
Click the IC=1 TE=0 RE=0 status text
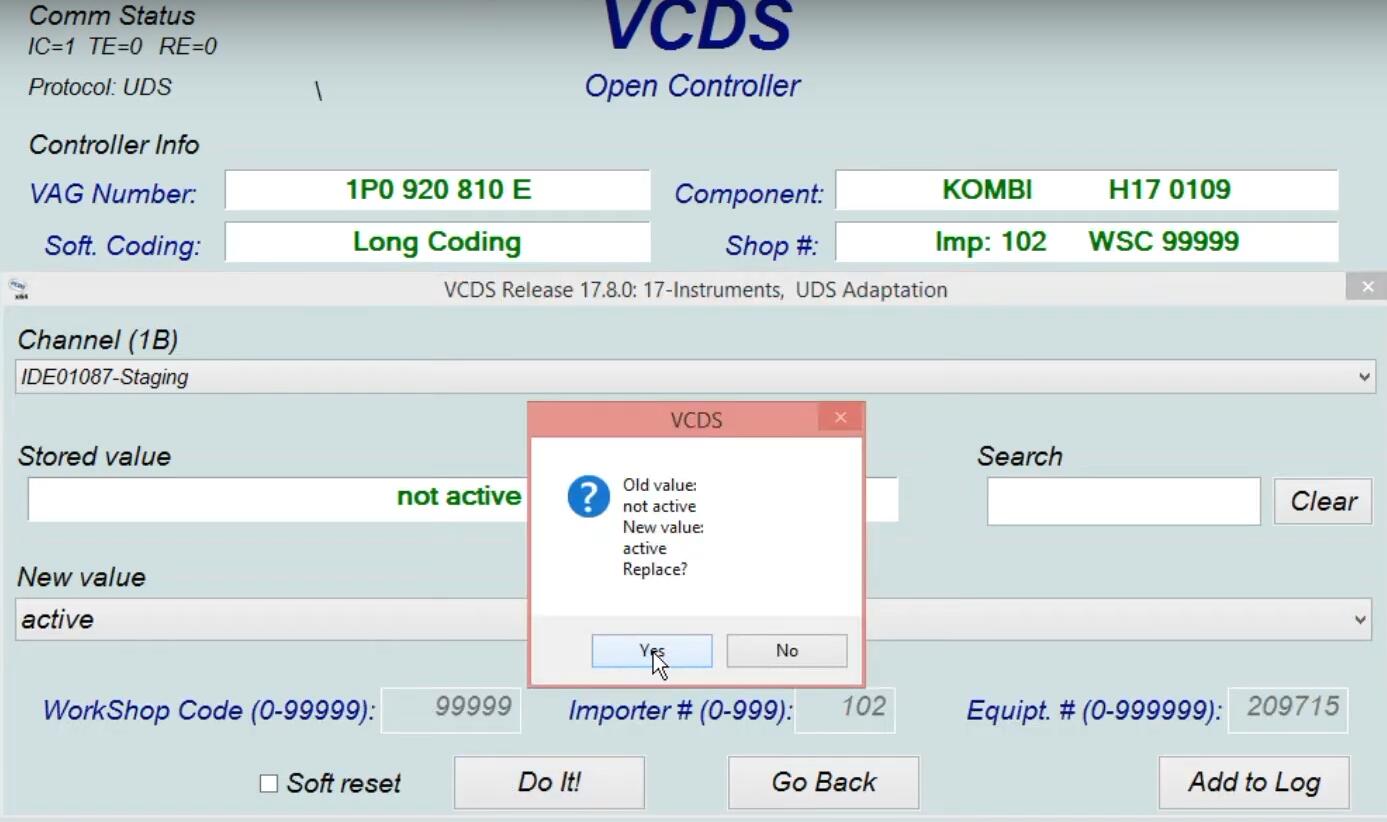click(122, 47)
